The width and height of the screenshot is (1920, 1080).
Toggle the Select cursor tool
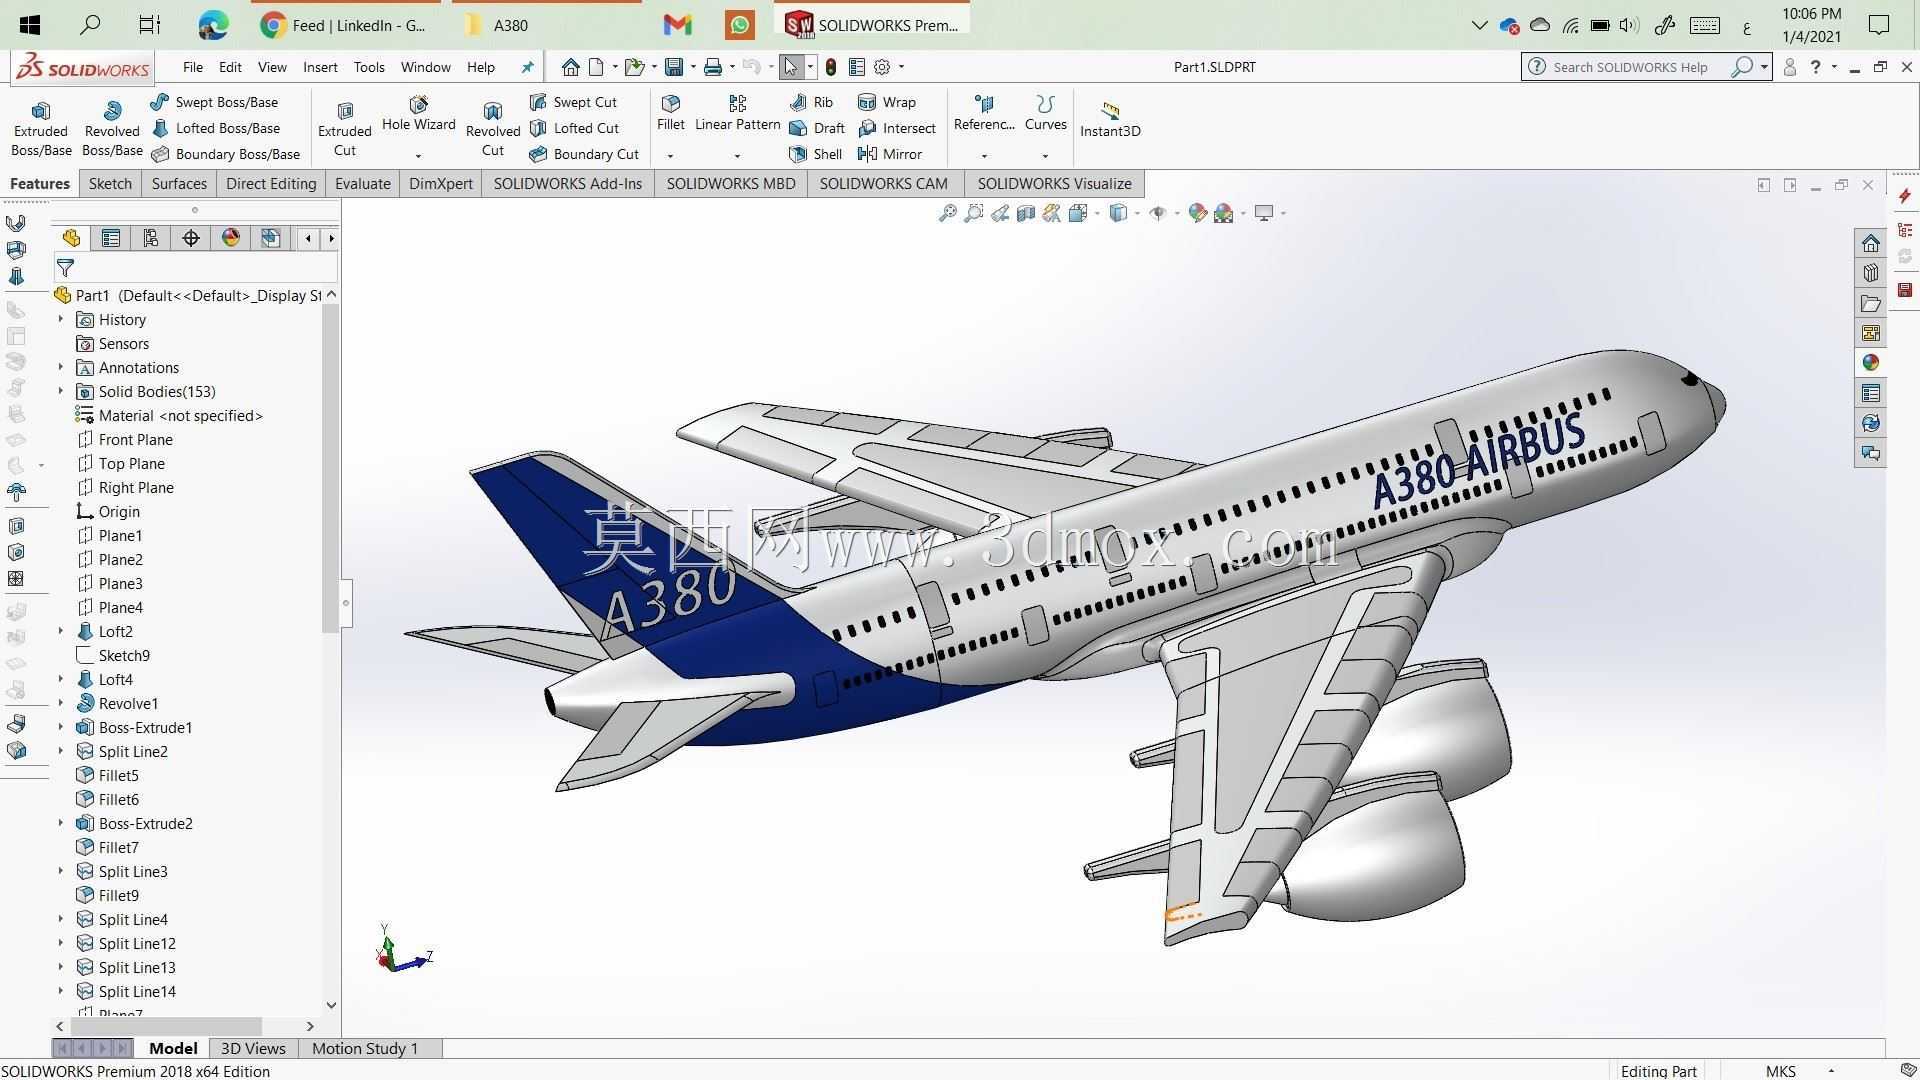(790, 67)
